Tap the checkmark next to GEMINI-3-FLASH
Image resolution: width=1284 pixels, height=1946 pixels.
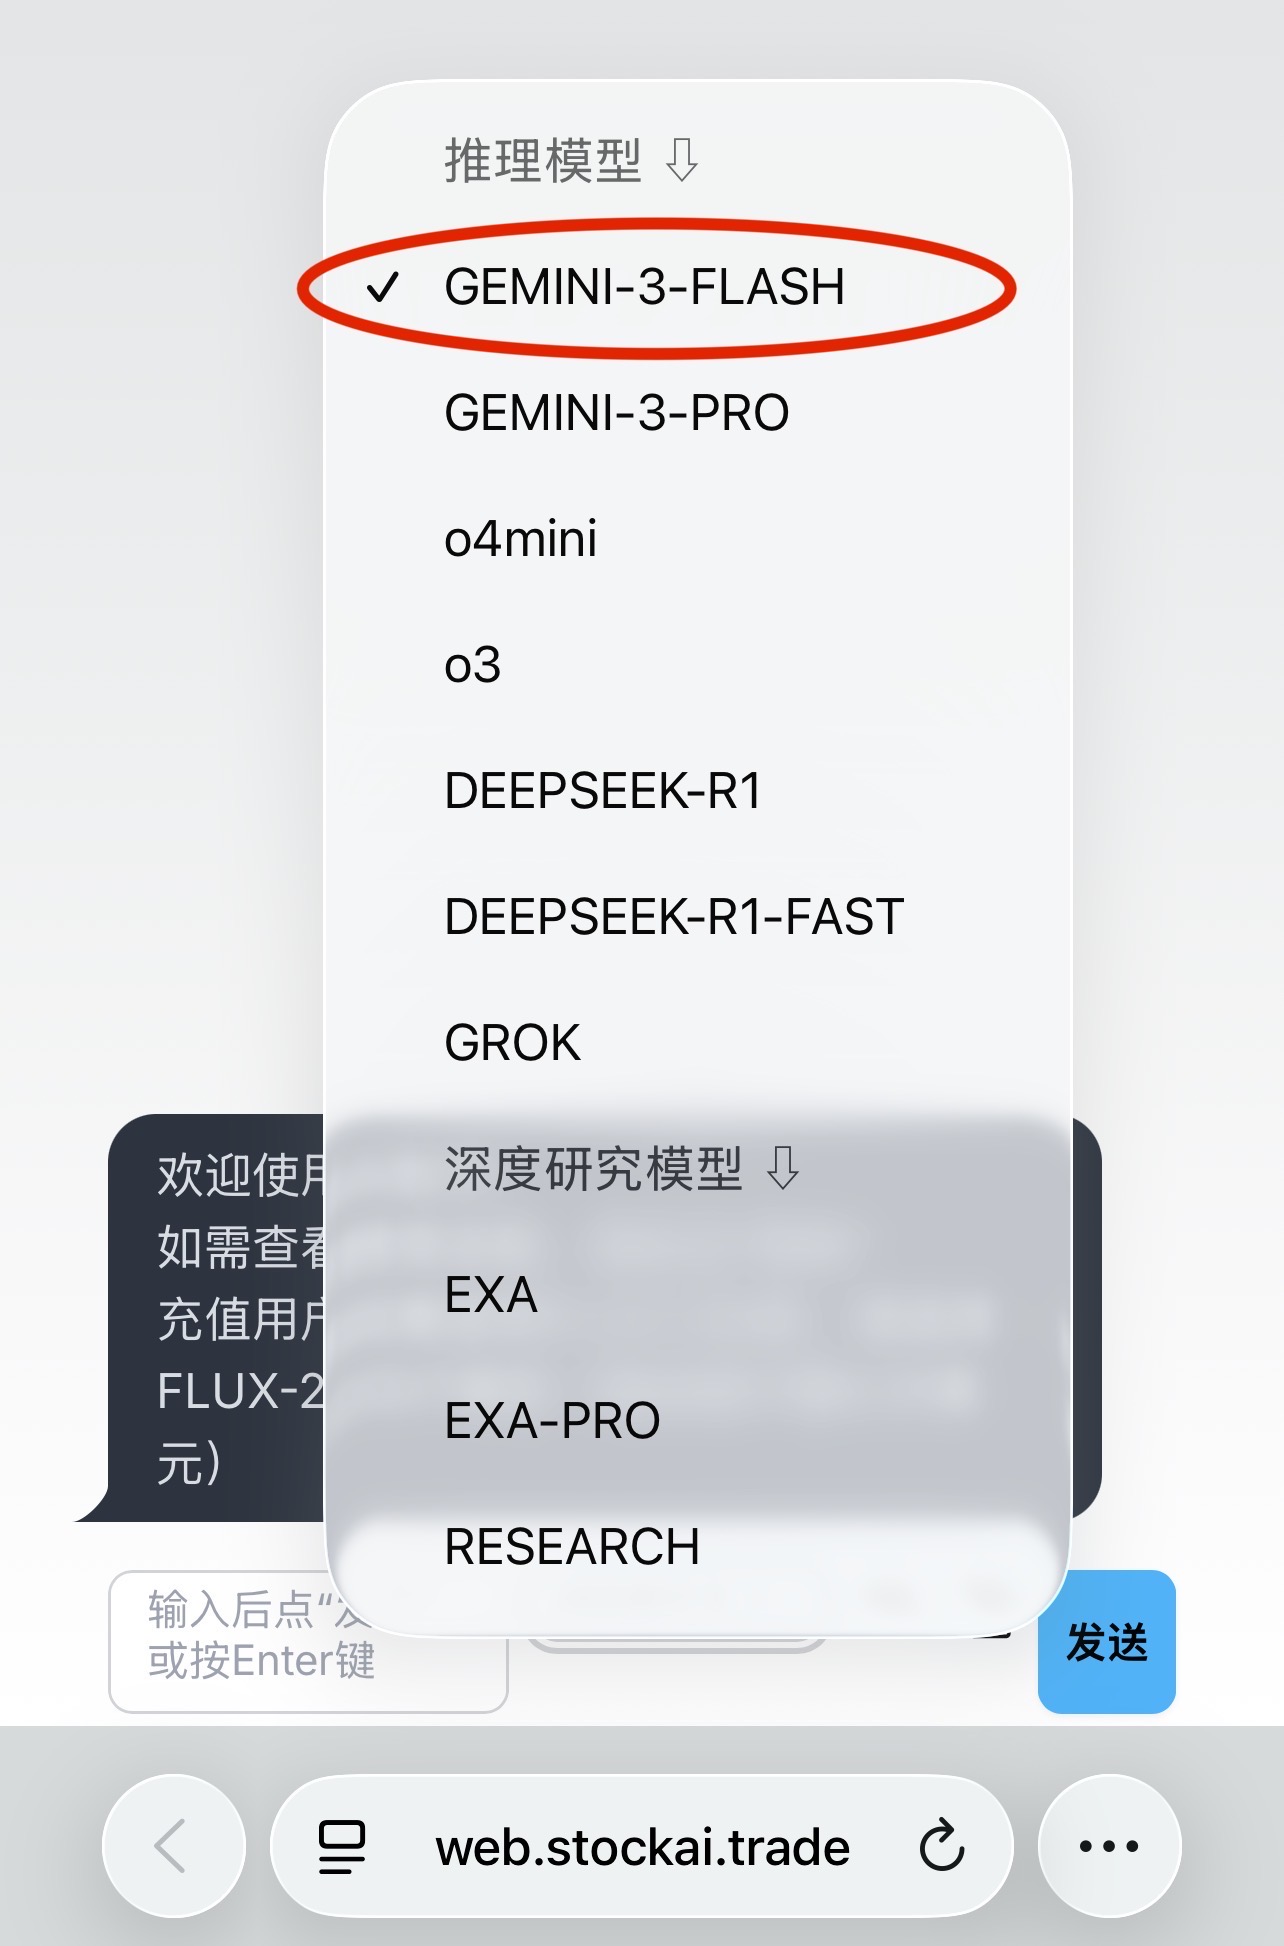pyautogui.click(x=383, y=288)
